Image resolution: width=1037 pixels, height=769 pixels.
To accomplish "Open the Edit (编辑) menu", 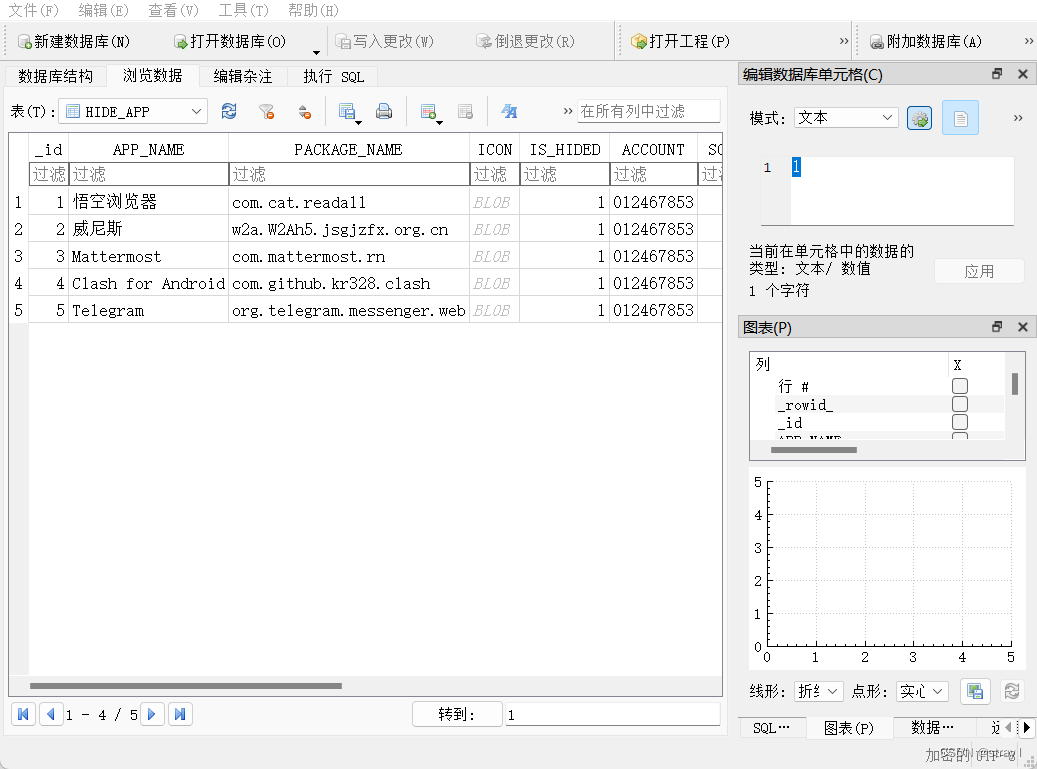I will coord(103,10).
